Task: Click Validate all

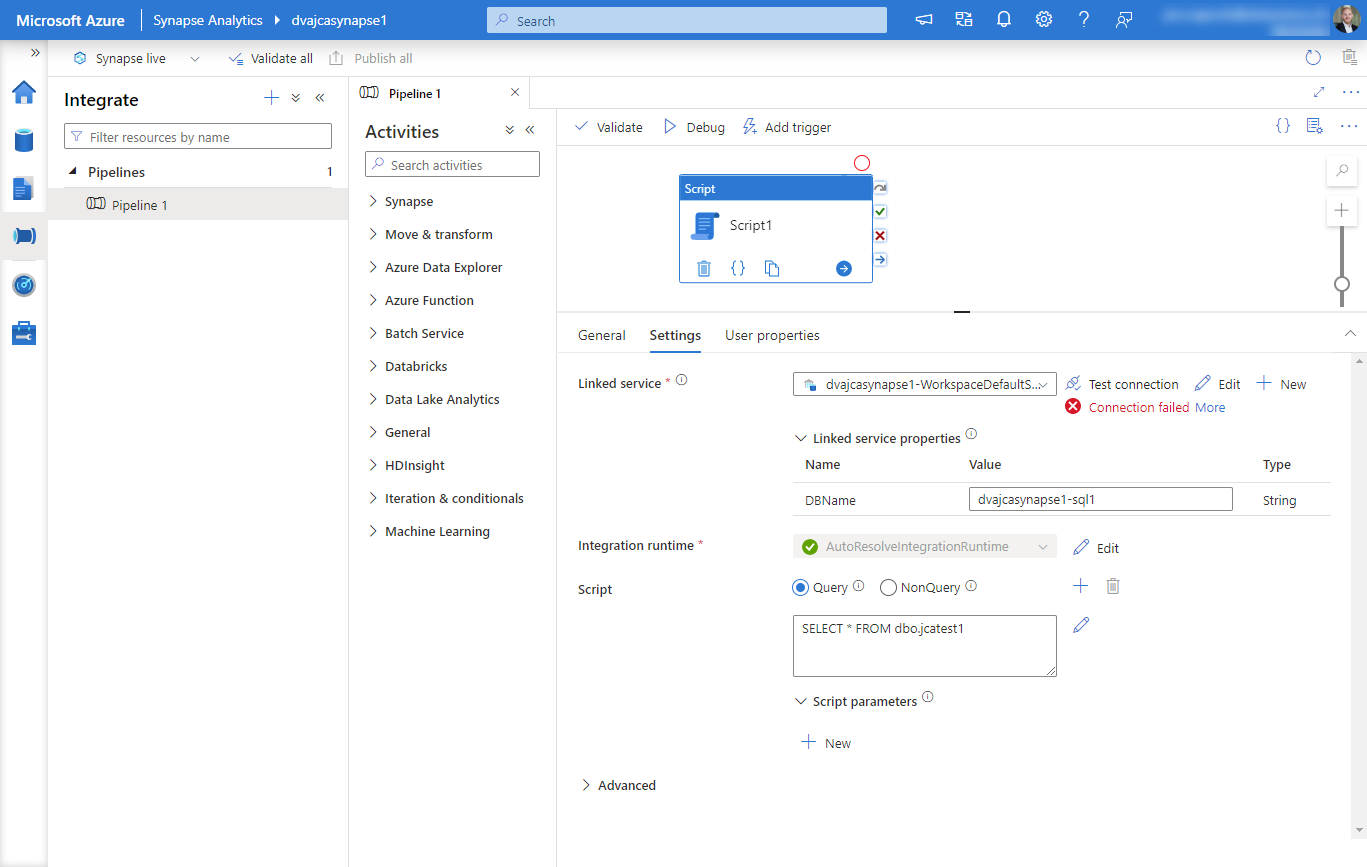Action: point(270,59)
